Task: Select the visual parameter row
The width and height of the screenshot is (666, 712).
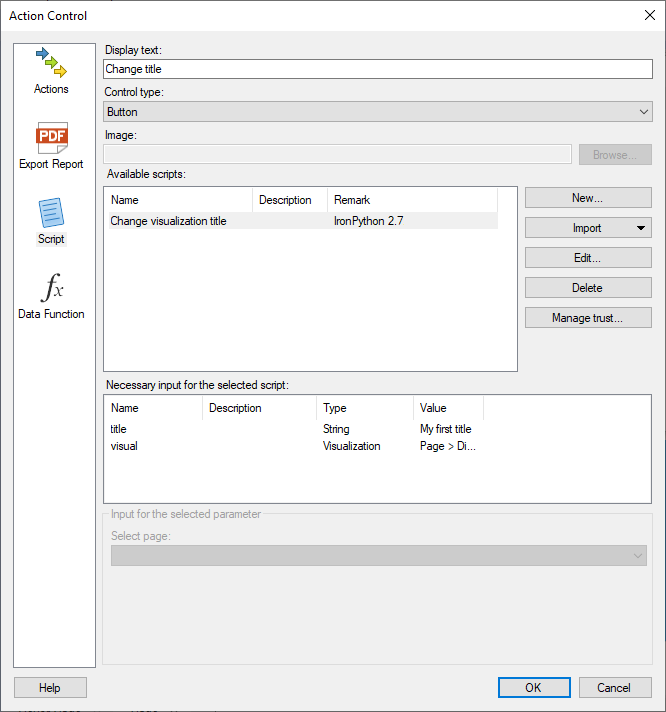Action: pyautogui.click(x=296, y=446)
